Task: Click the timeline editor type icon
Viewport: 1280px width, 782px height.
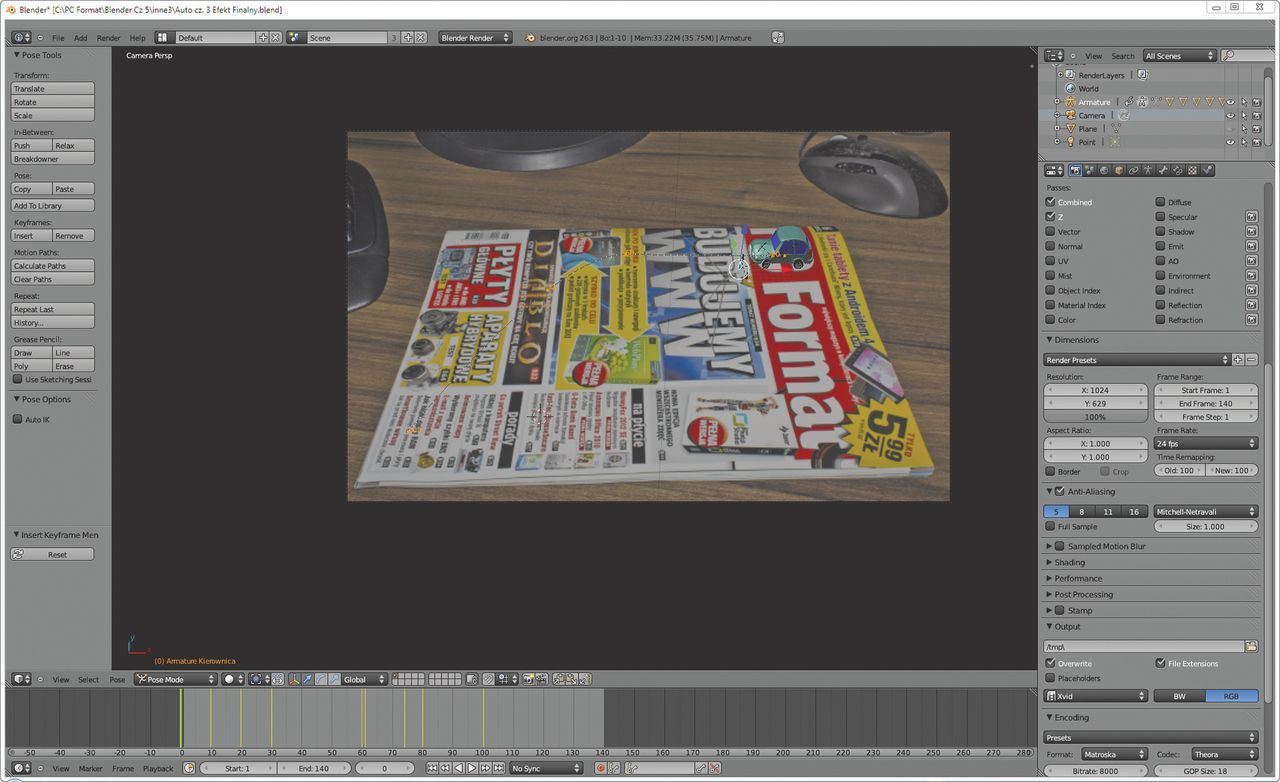Action: point(21,768)
